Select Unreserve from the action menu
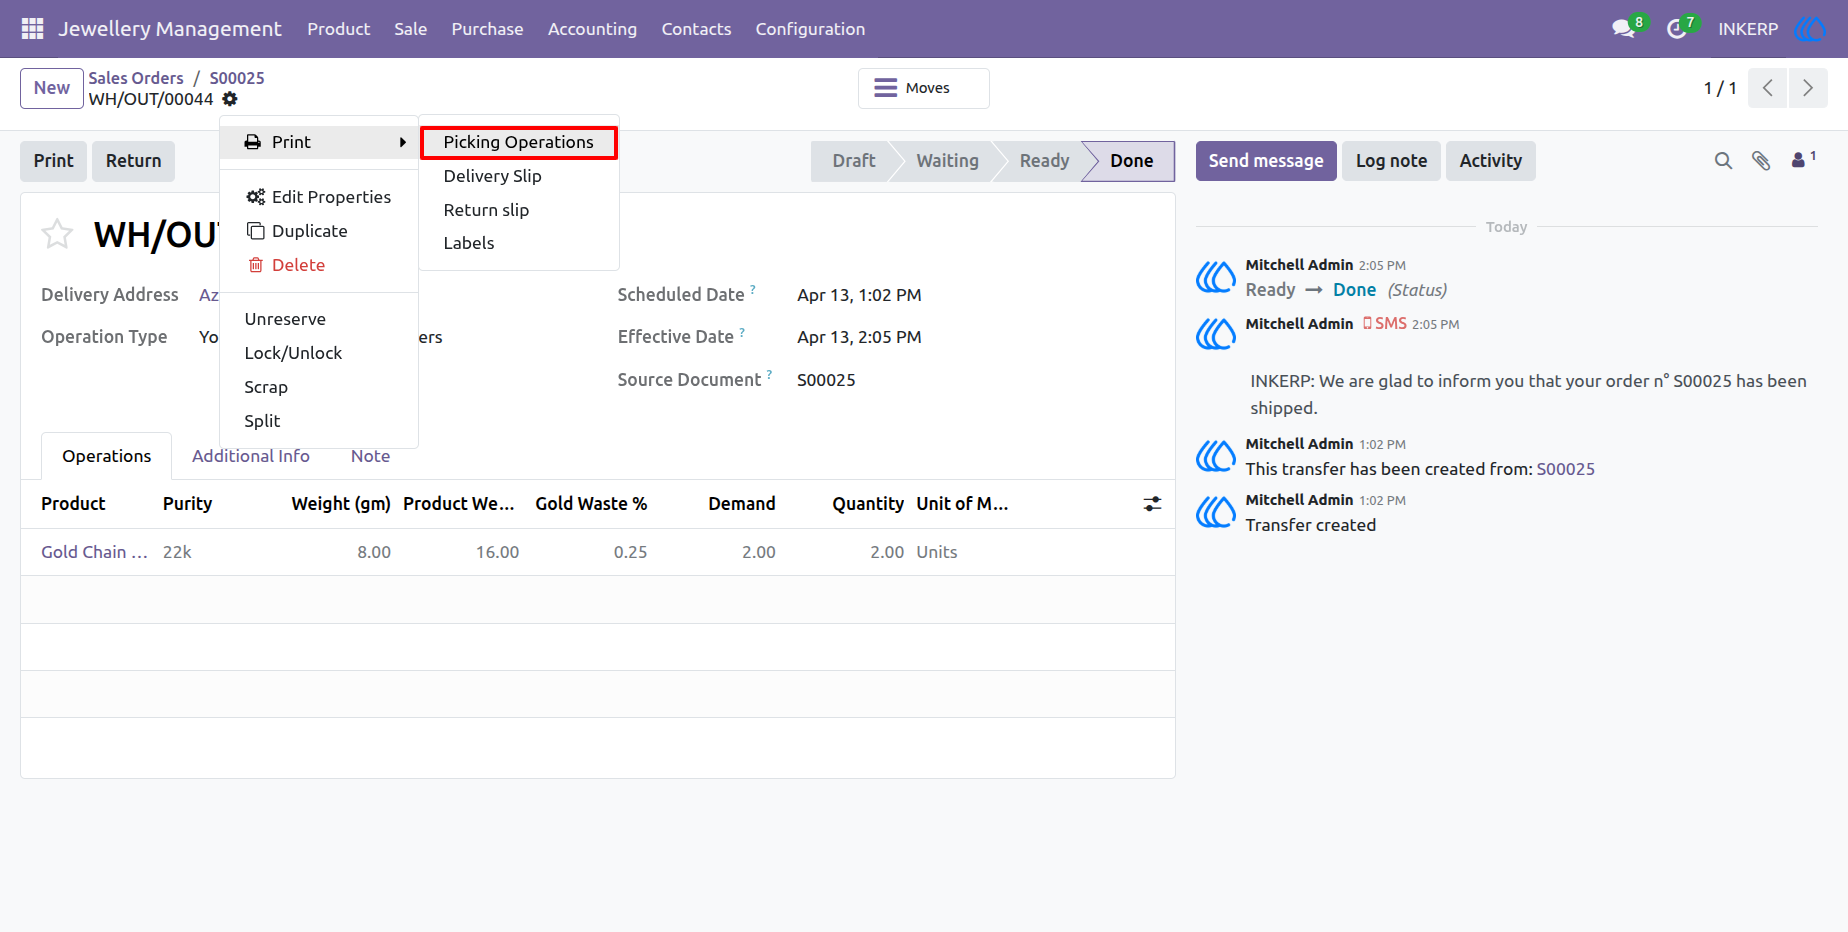Image resolution: width=1848 pixels, height=932 pixels. [x=319, y=319]
